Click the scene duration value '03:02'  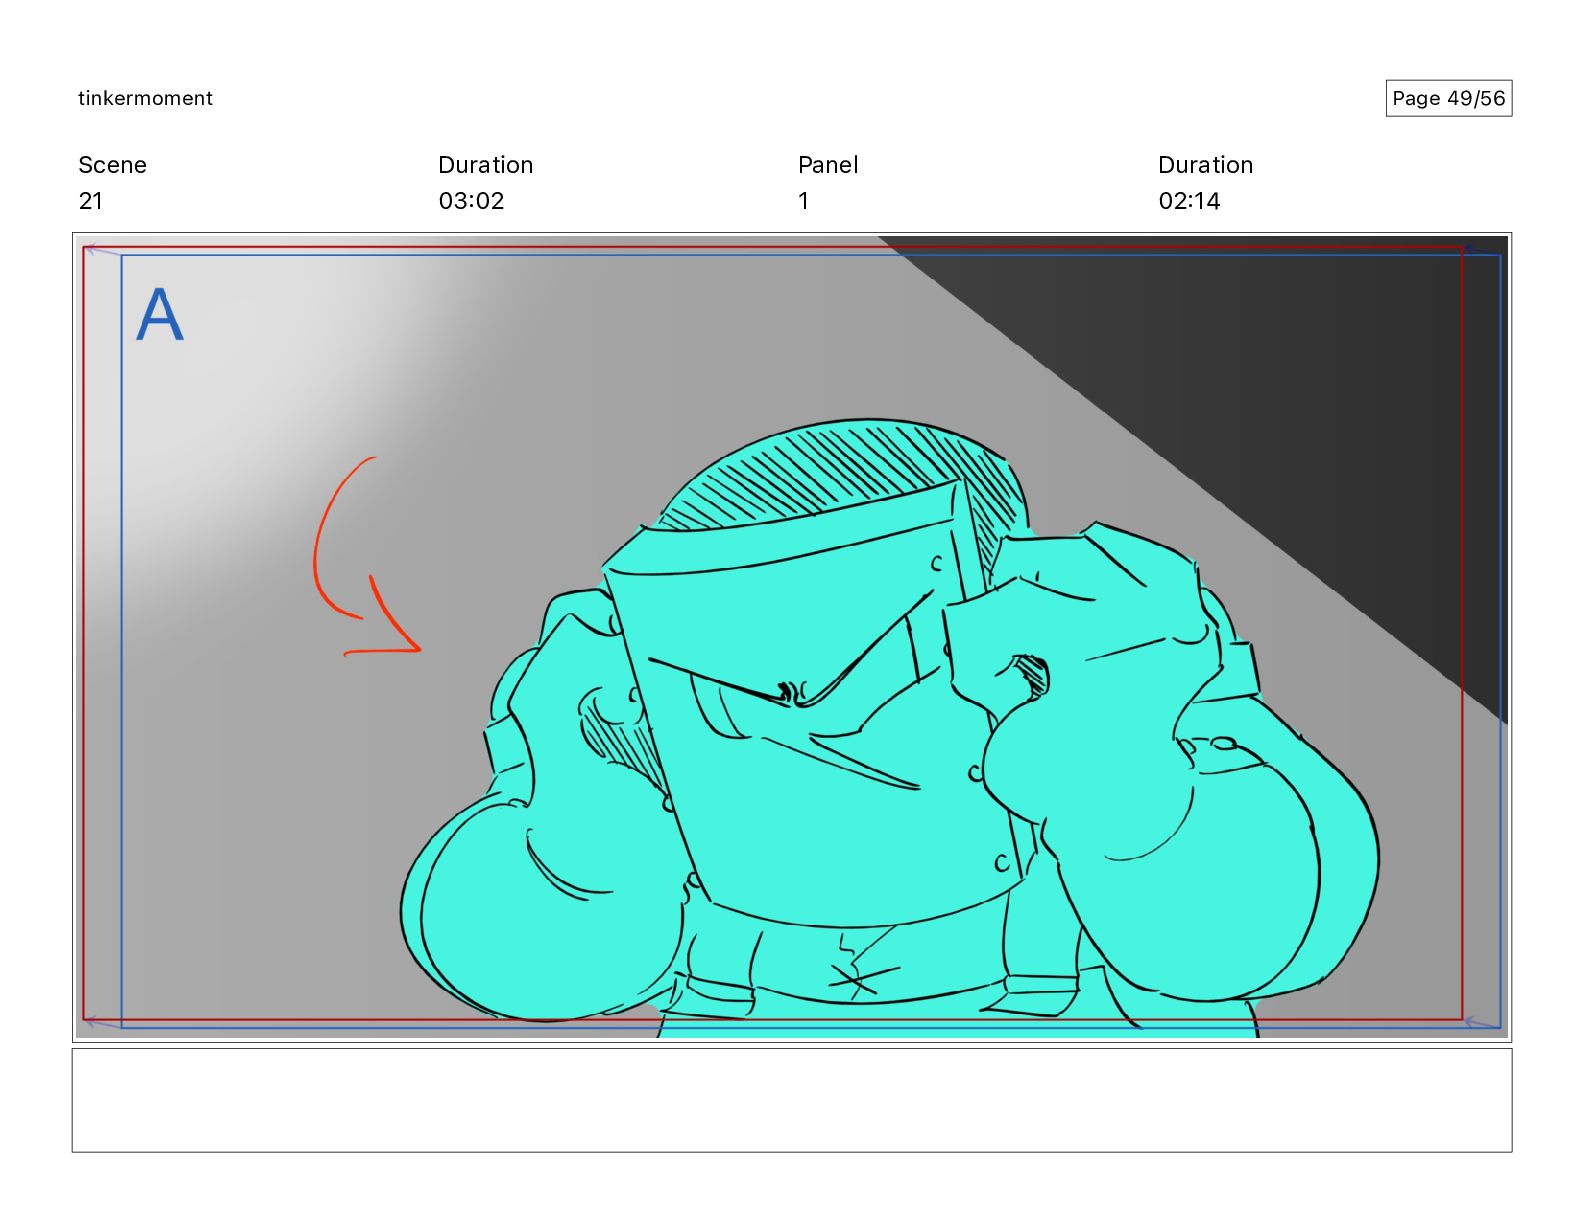pos(471,201)
